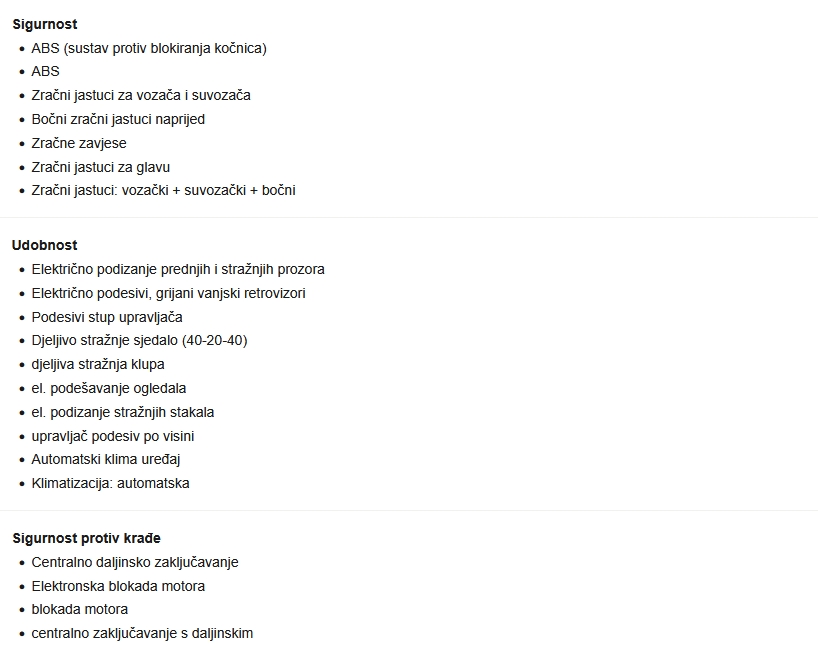The width and height of the screenshot is (818, 653).
Task: Click the Podesivi stup upravljača item
Action: (x=107, y=317)
